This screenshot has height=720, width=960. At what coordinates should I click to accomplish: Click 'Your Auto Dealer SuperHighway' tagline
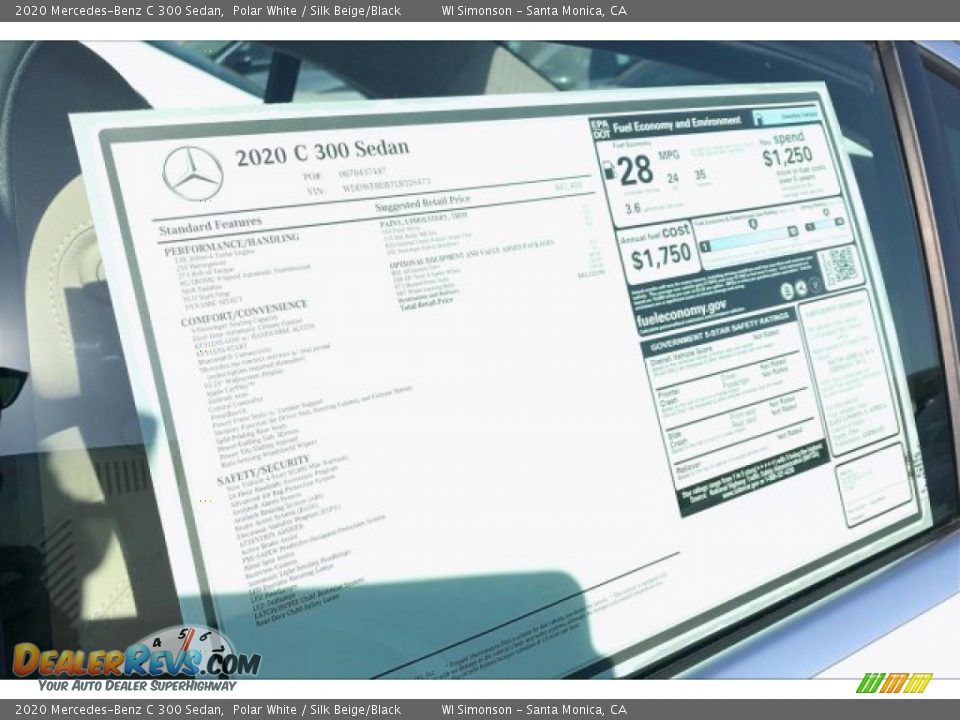(137, 686)
